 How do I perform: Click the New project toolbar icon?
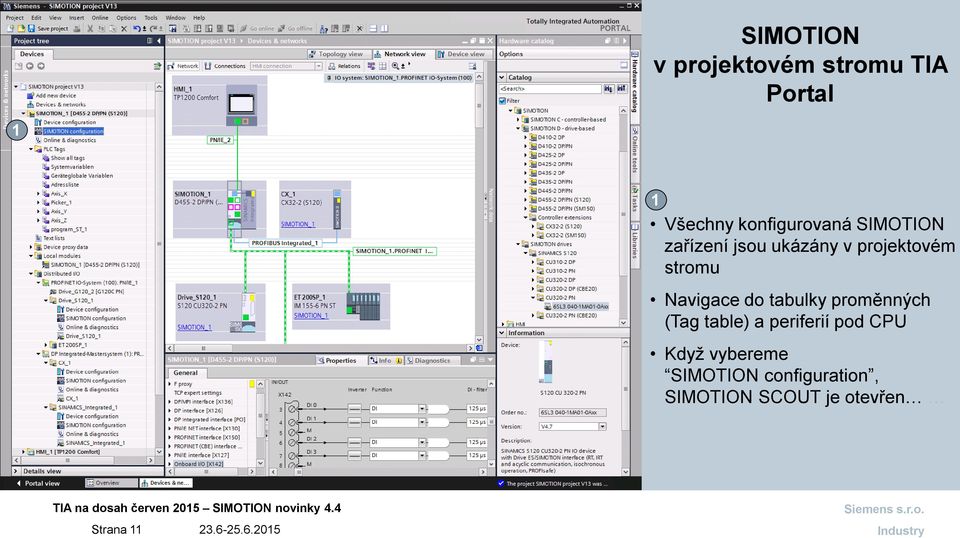10,28
